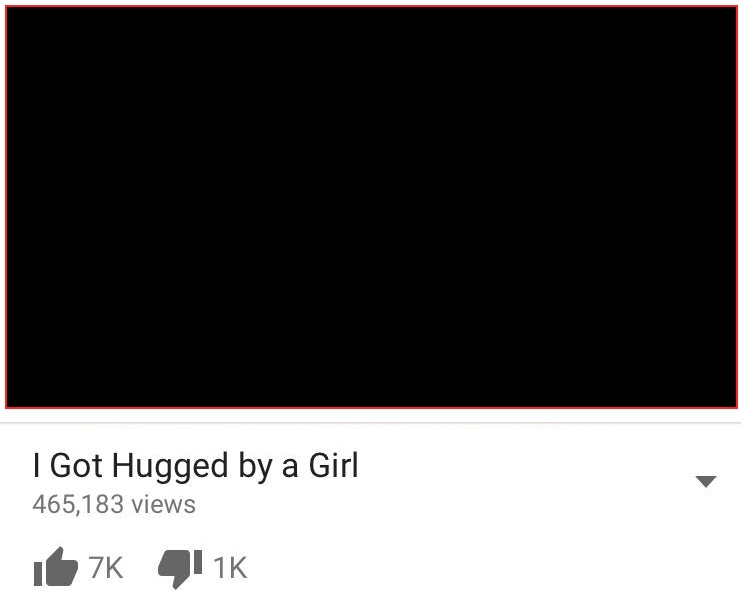Click the word 'Girl' in the title
Screen dimensions: 741x593
click(334, 465)
